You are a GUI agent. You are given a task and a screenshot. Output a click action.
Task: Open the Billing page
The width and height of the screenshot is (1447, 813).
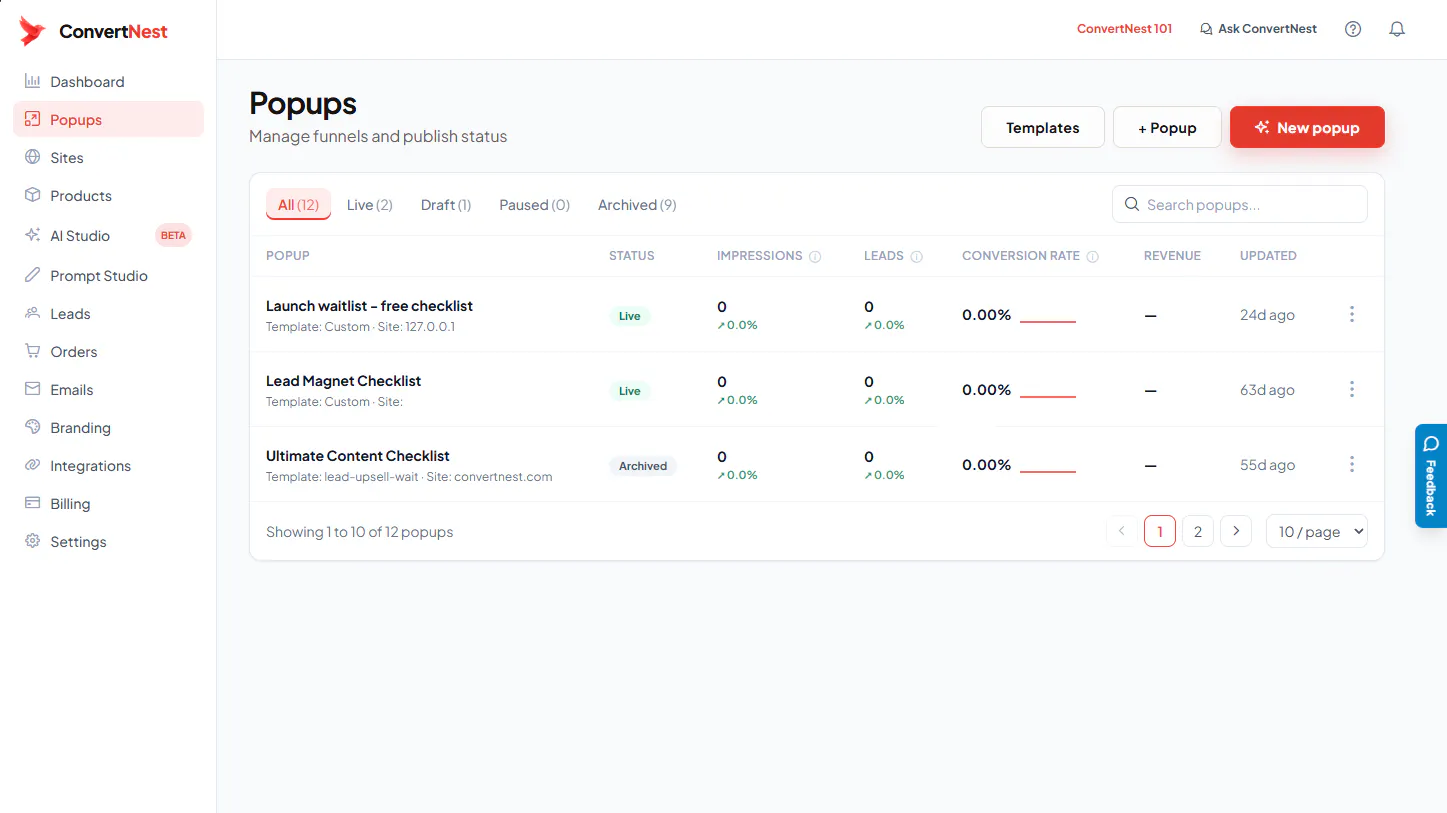point(108,504)
